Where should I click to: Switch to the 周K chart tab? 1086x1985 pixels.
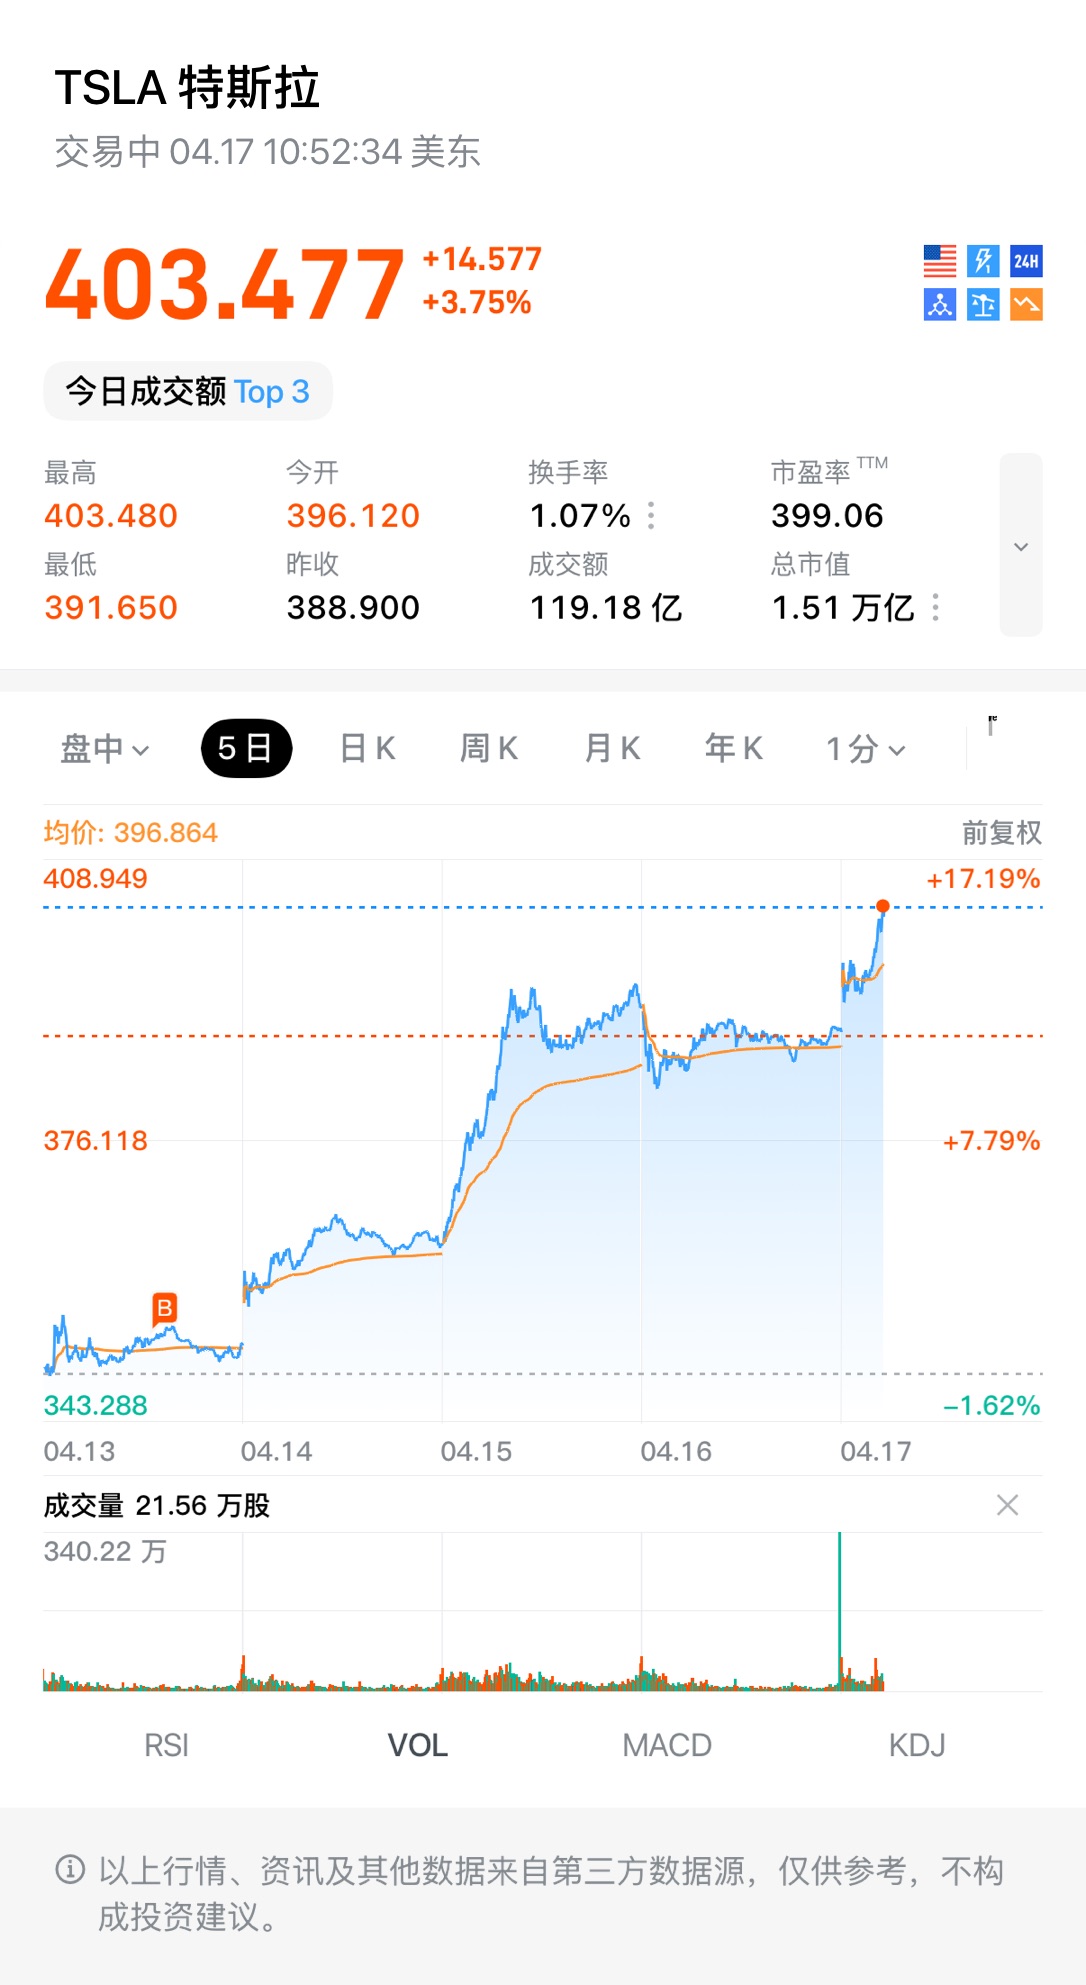pos(488,748)
